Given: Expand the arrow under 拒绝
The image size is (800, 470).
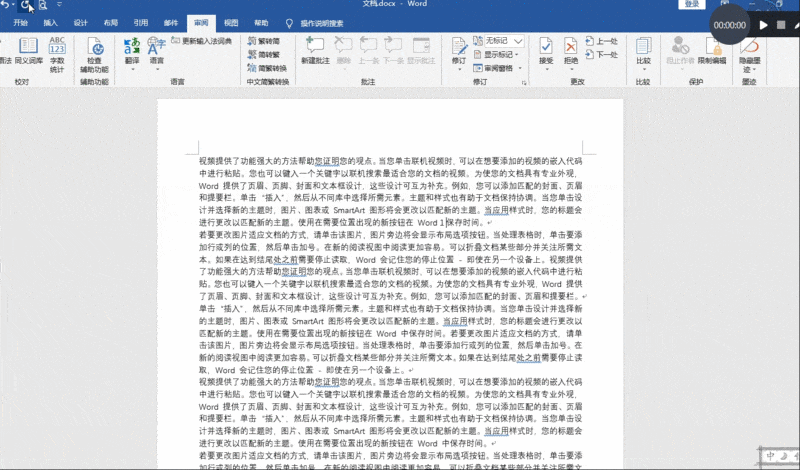Looking at the screenshot, I should click(x=571, y=69).
